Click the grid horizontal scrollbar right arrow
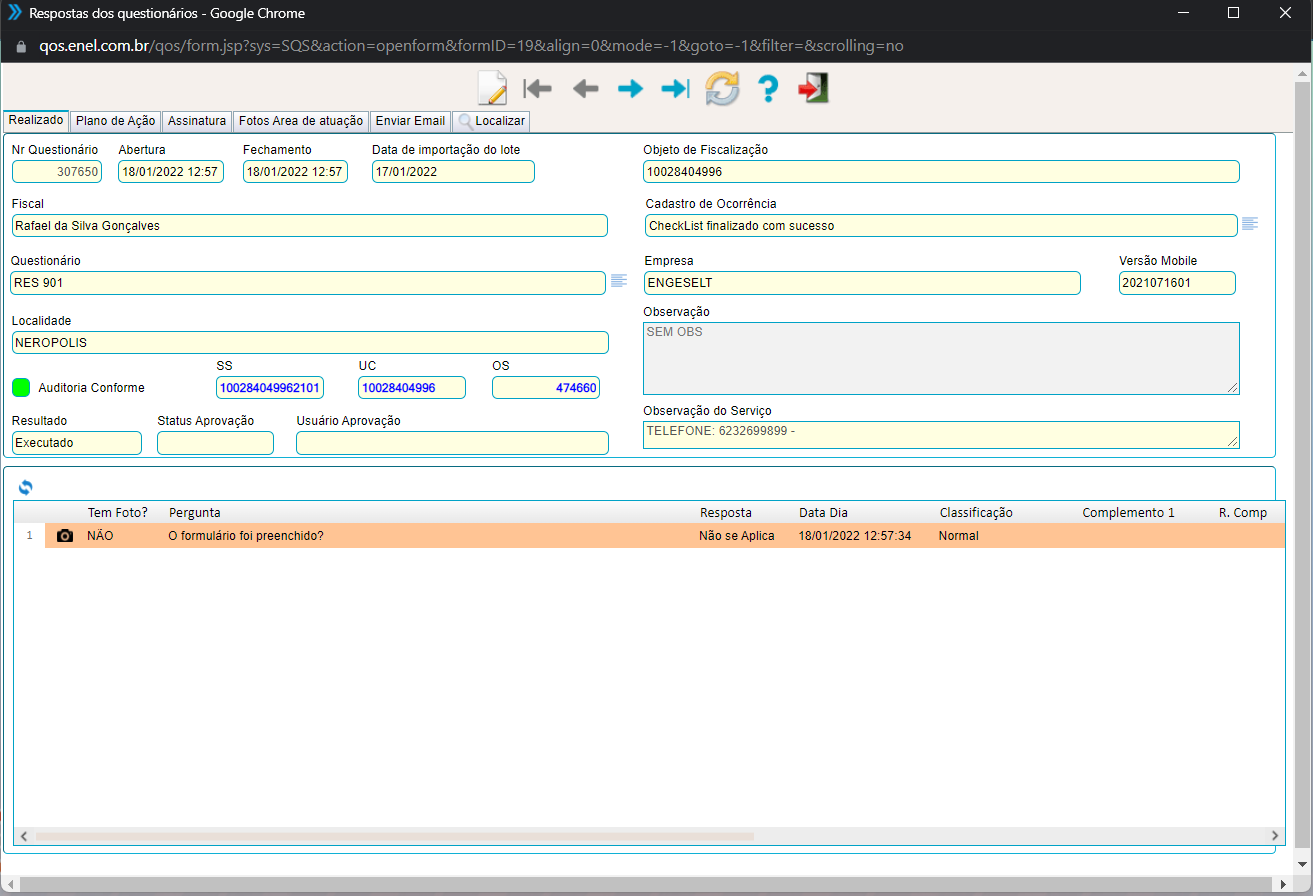 tap(1275, 836)
